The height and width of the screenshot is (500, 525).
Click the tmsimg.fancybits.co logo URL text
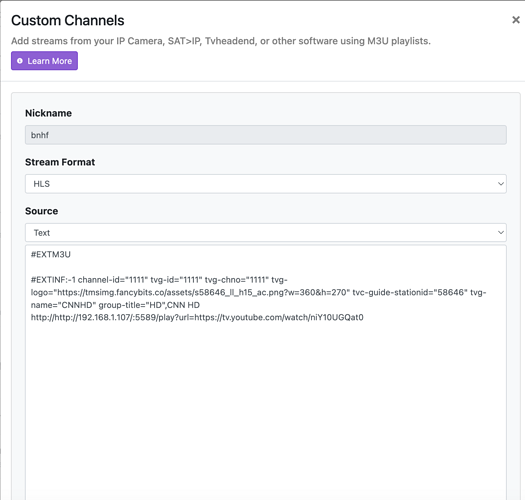(202, 292)
